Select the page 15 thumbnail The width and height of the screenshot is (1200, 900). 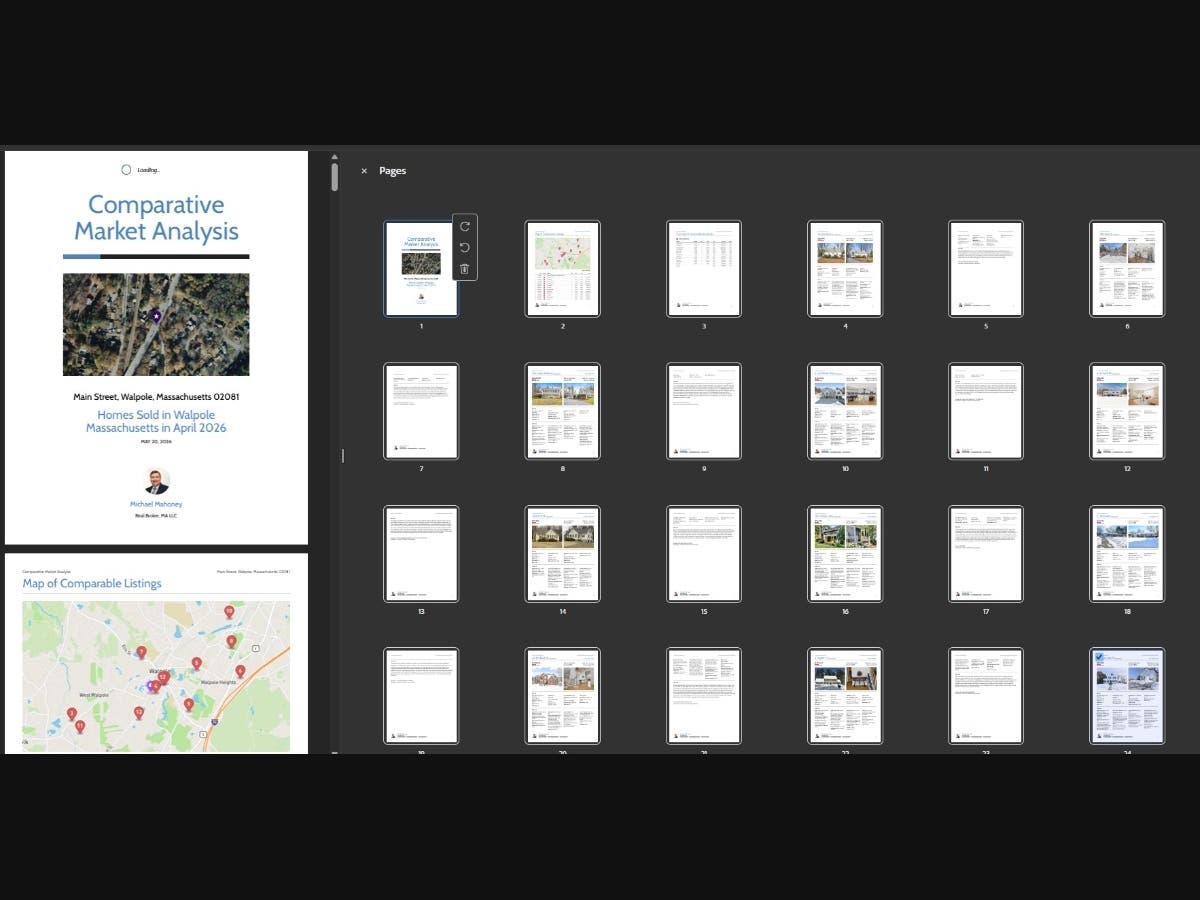(x=704, y=554)
